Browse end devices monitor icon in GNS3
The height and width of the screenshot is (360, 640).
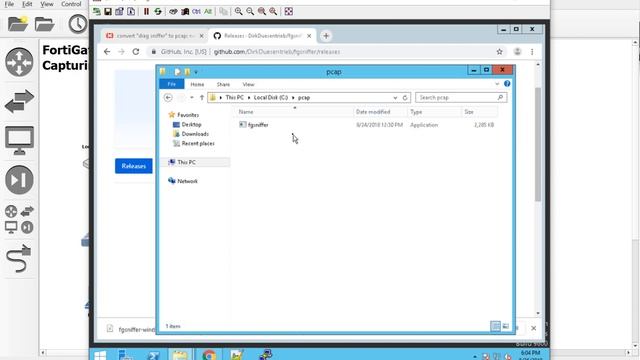19,140
